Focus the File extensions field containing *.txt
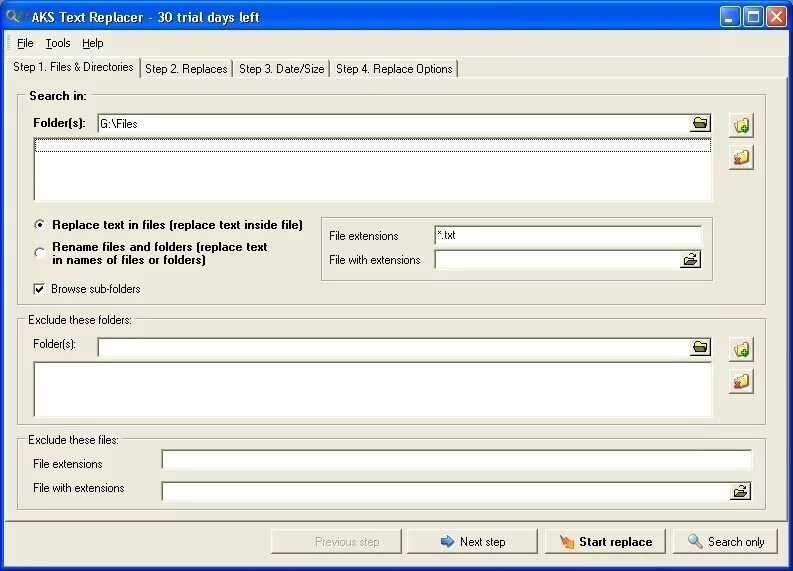 (x=568, y=235)
